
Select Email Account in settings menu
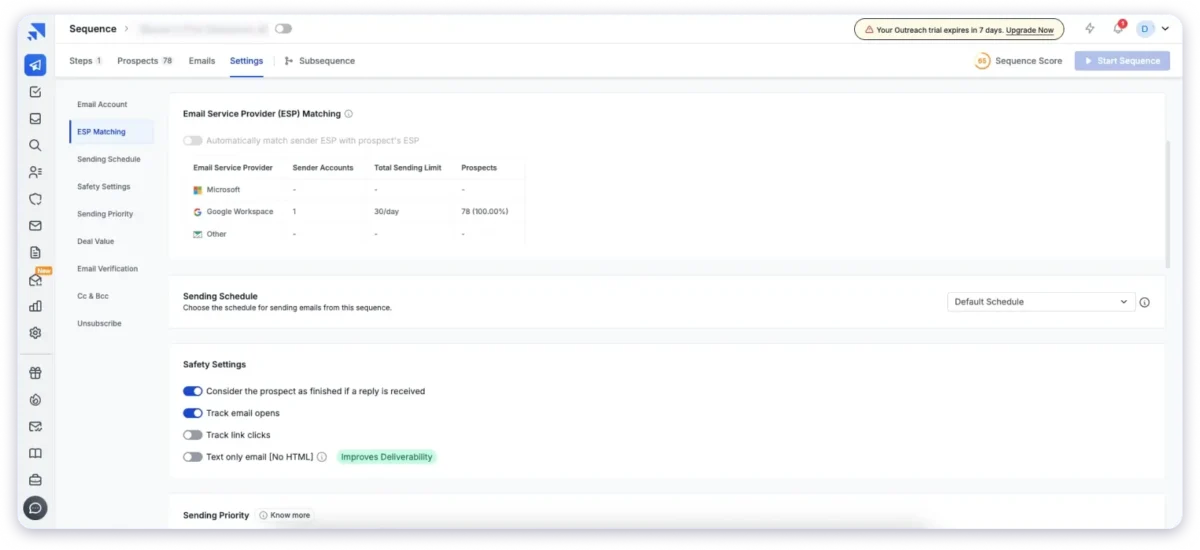[x=102, y=104]
